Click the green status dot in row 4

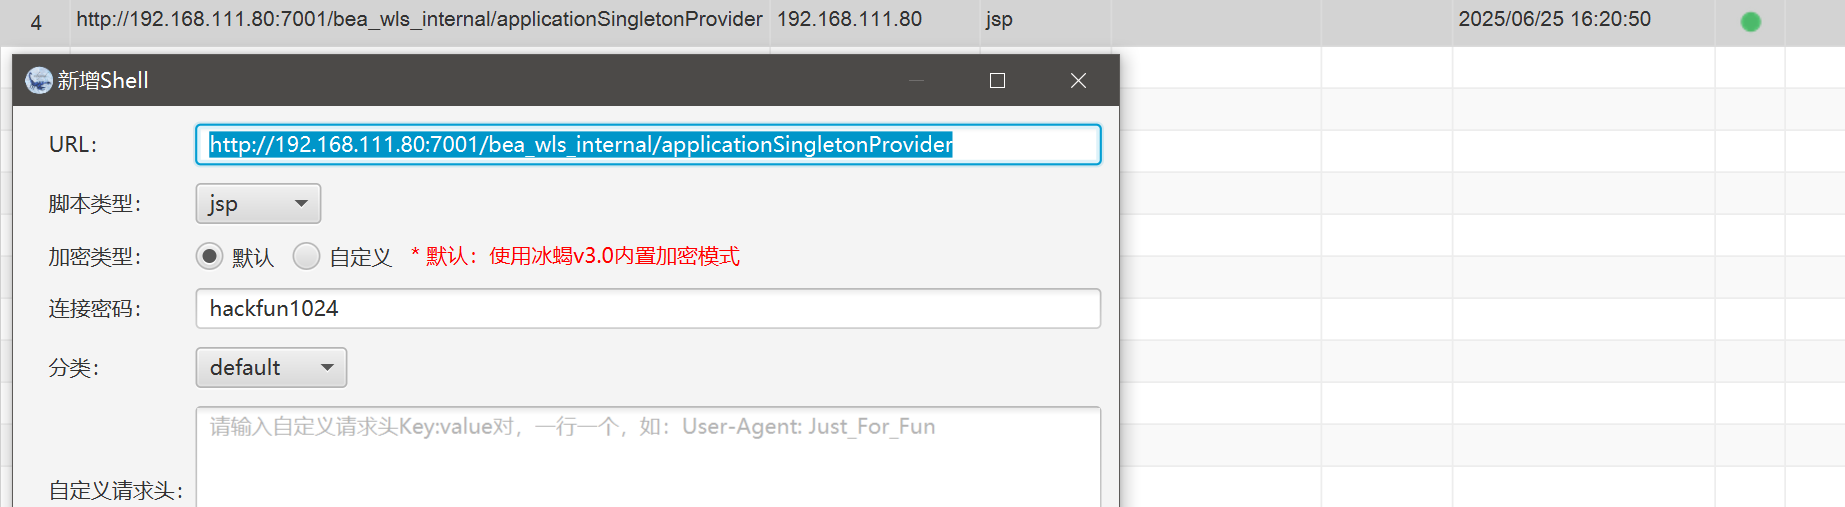pos(1750,21)
